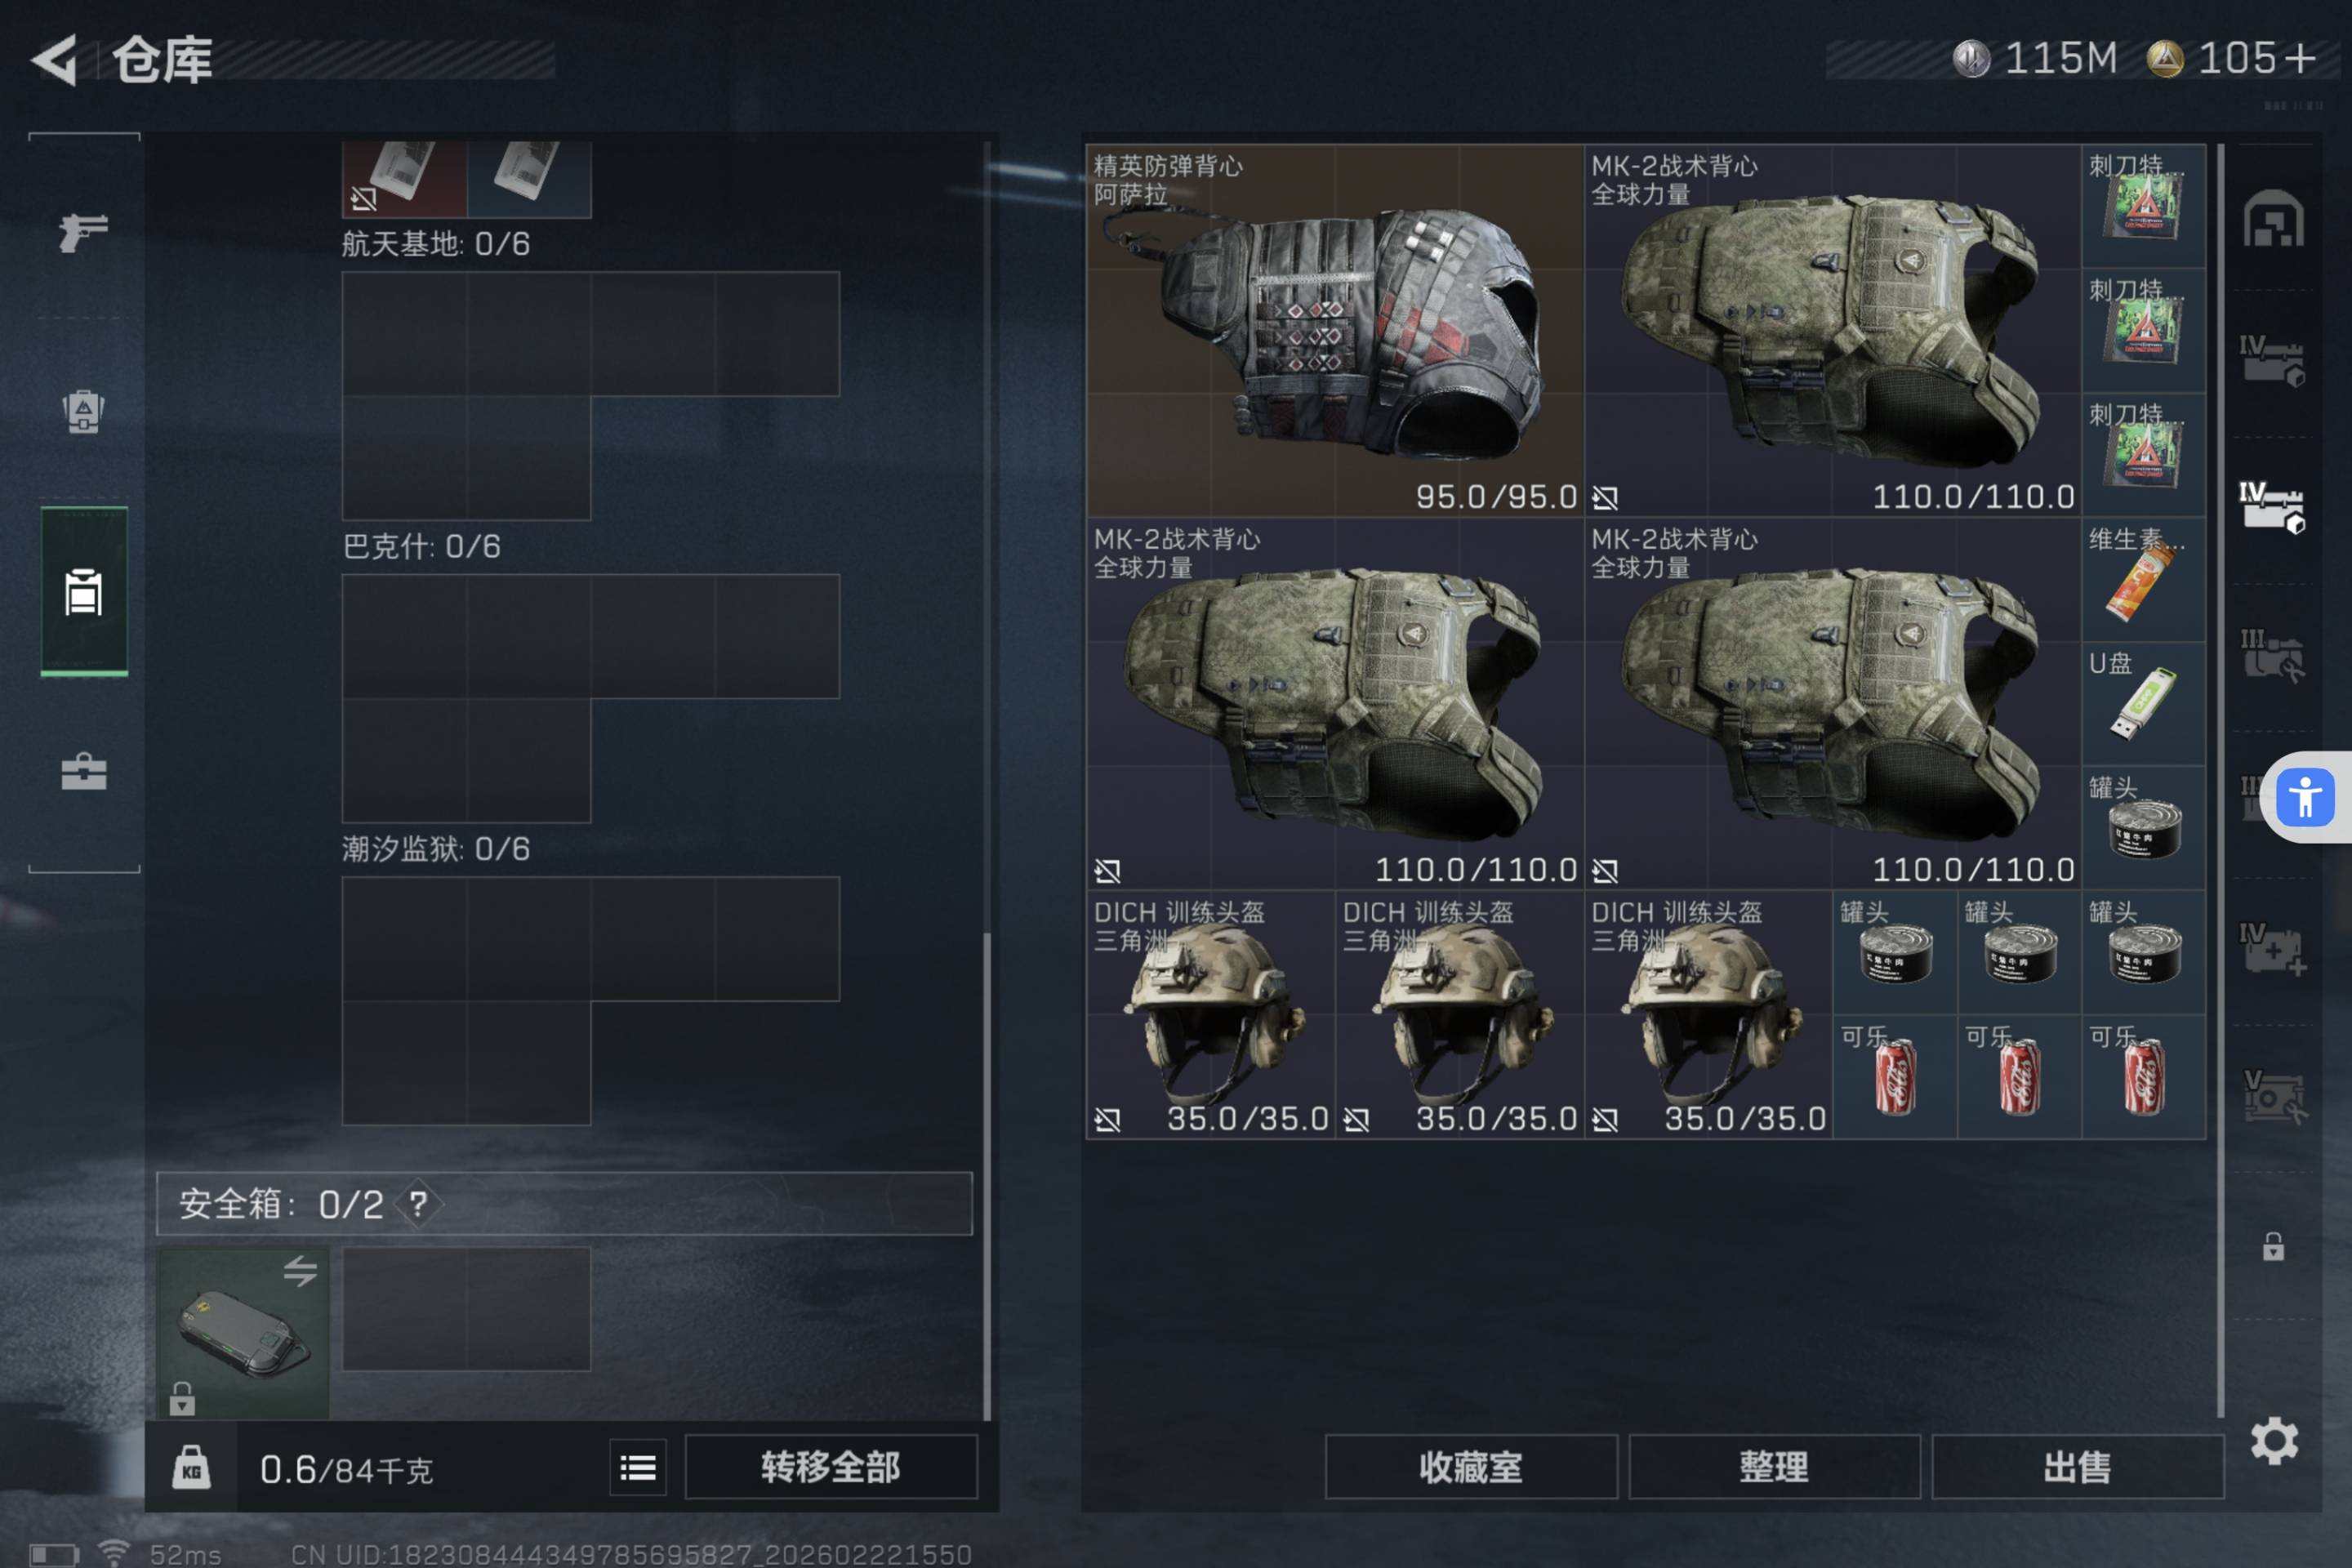Toggle the list view icon
Image resolution: width=2352 pixels, height=1568 pixels.
pyautogui.click(x=638, y=1467)
